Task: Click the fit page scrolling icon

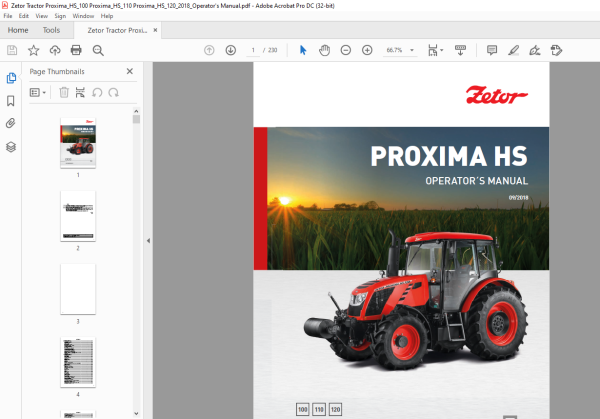Action: point(433,50)
